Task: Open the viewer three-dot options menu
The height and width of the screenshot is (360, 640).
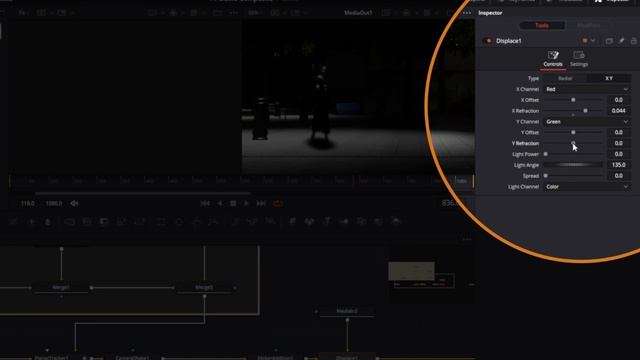Action: click(x=467, y=13)
